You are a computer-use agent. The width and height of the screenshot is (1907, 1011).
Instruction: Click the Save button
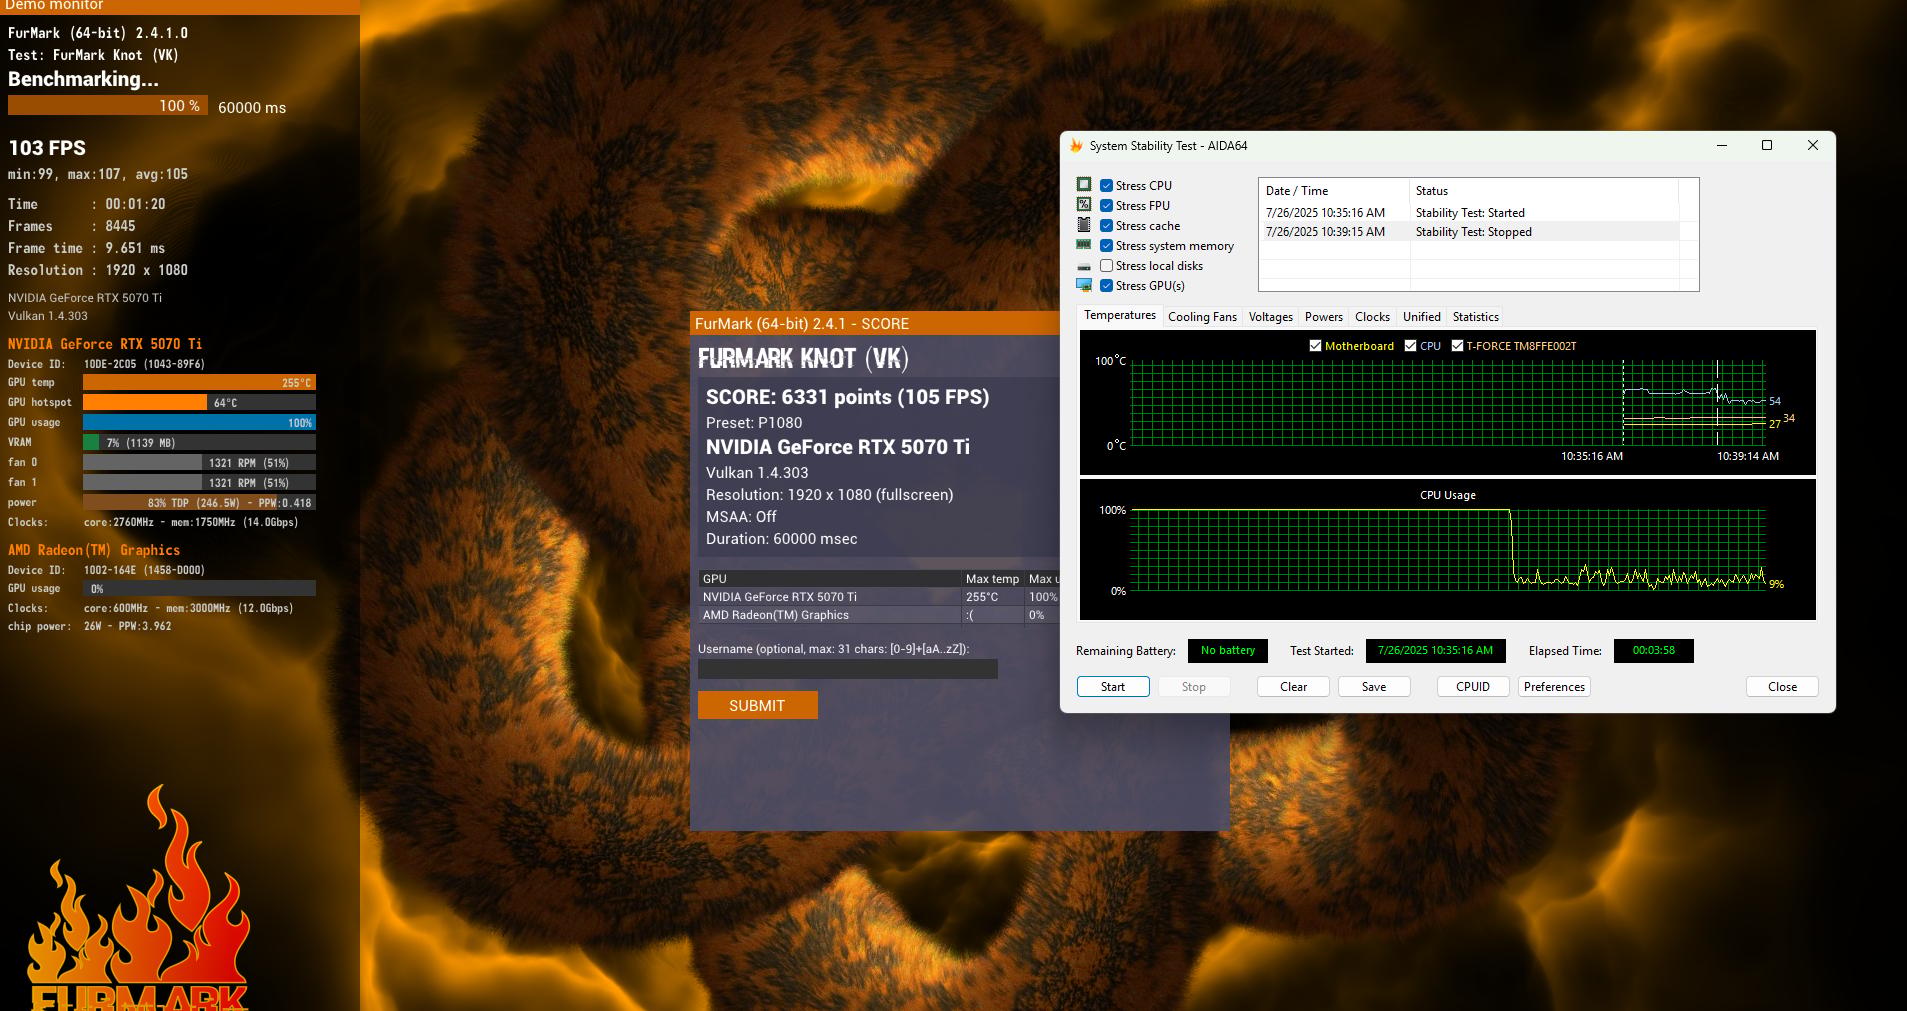(x=1374, y=687)
